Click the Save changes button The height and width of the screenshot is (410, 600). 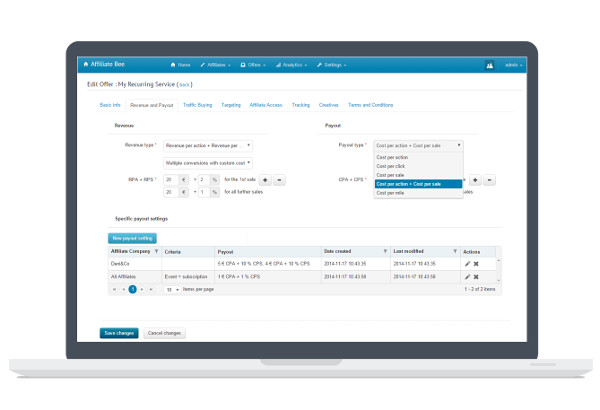[119, 333]
